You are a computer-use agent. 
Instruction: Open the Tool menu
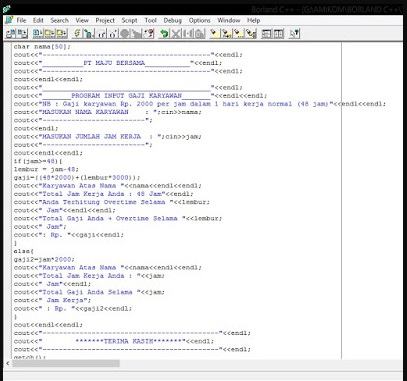[150, 20]
